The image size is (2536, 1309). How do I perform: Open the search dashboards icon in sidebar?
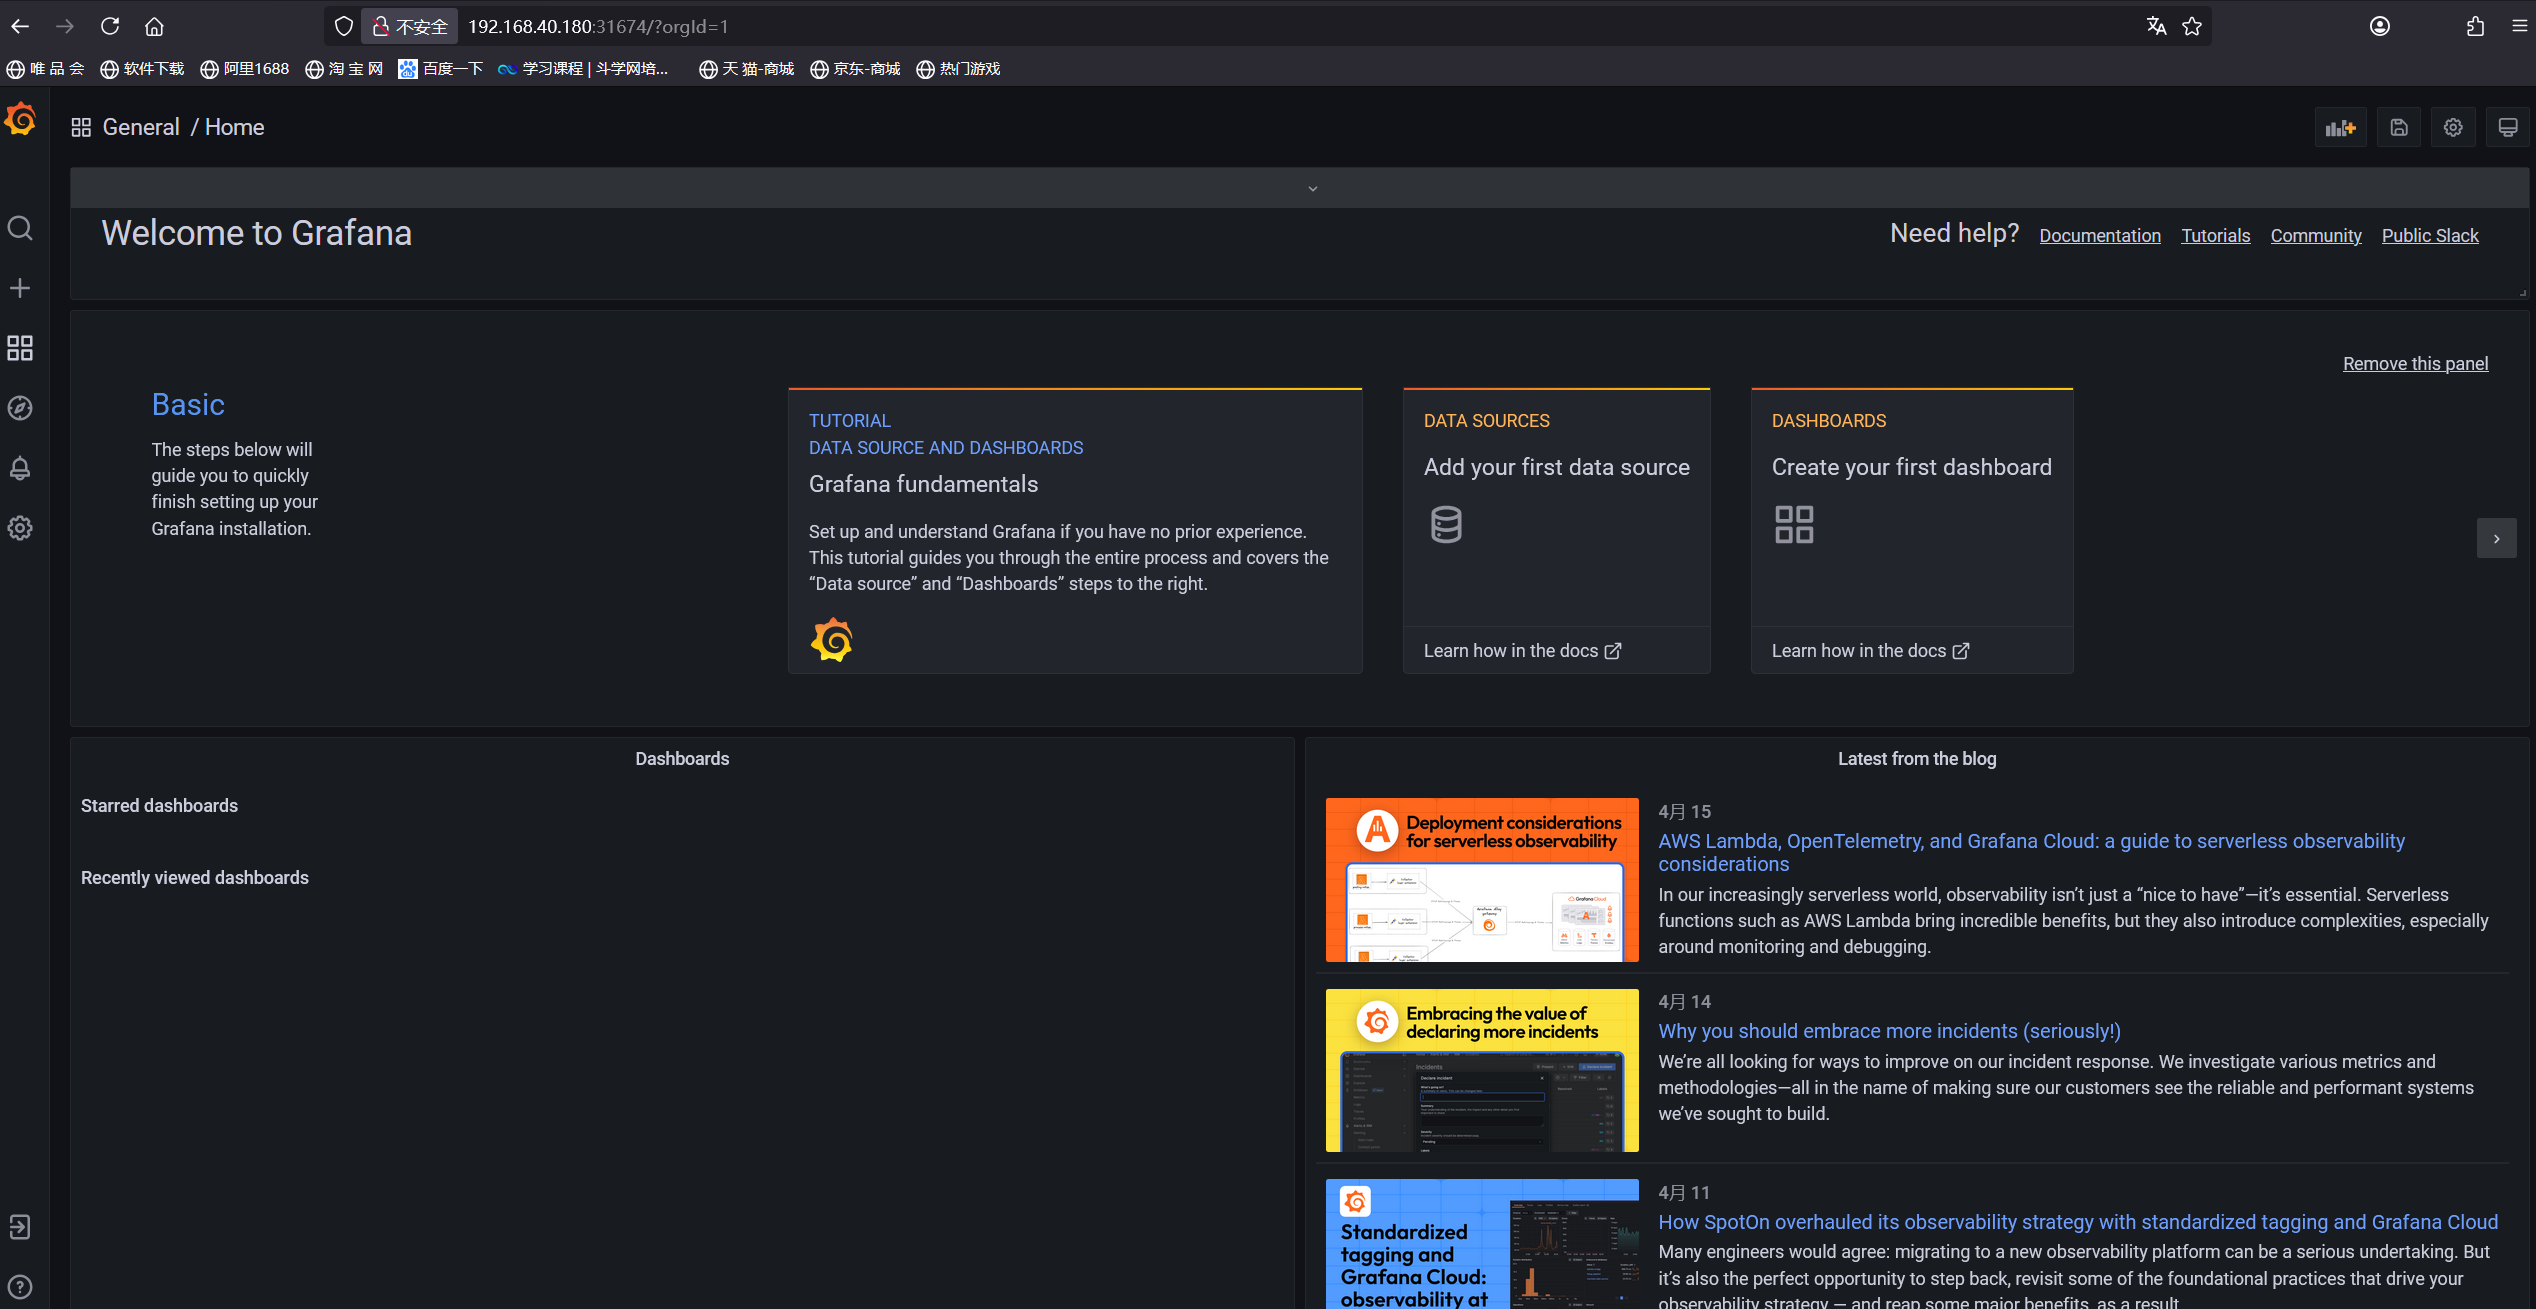click(x=20, y=229)
